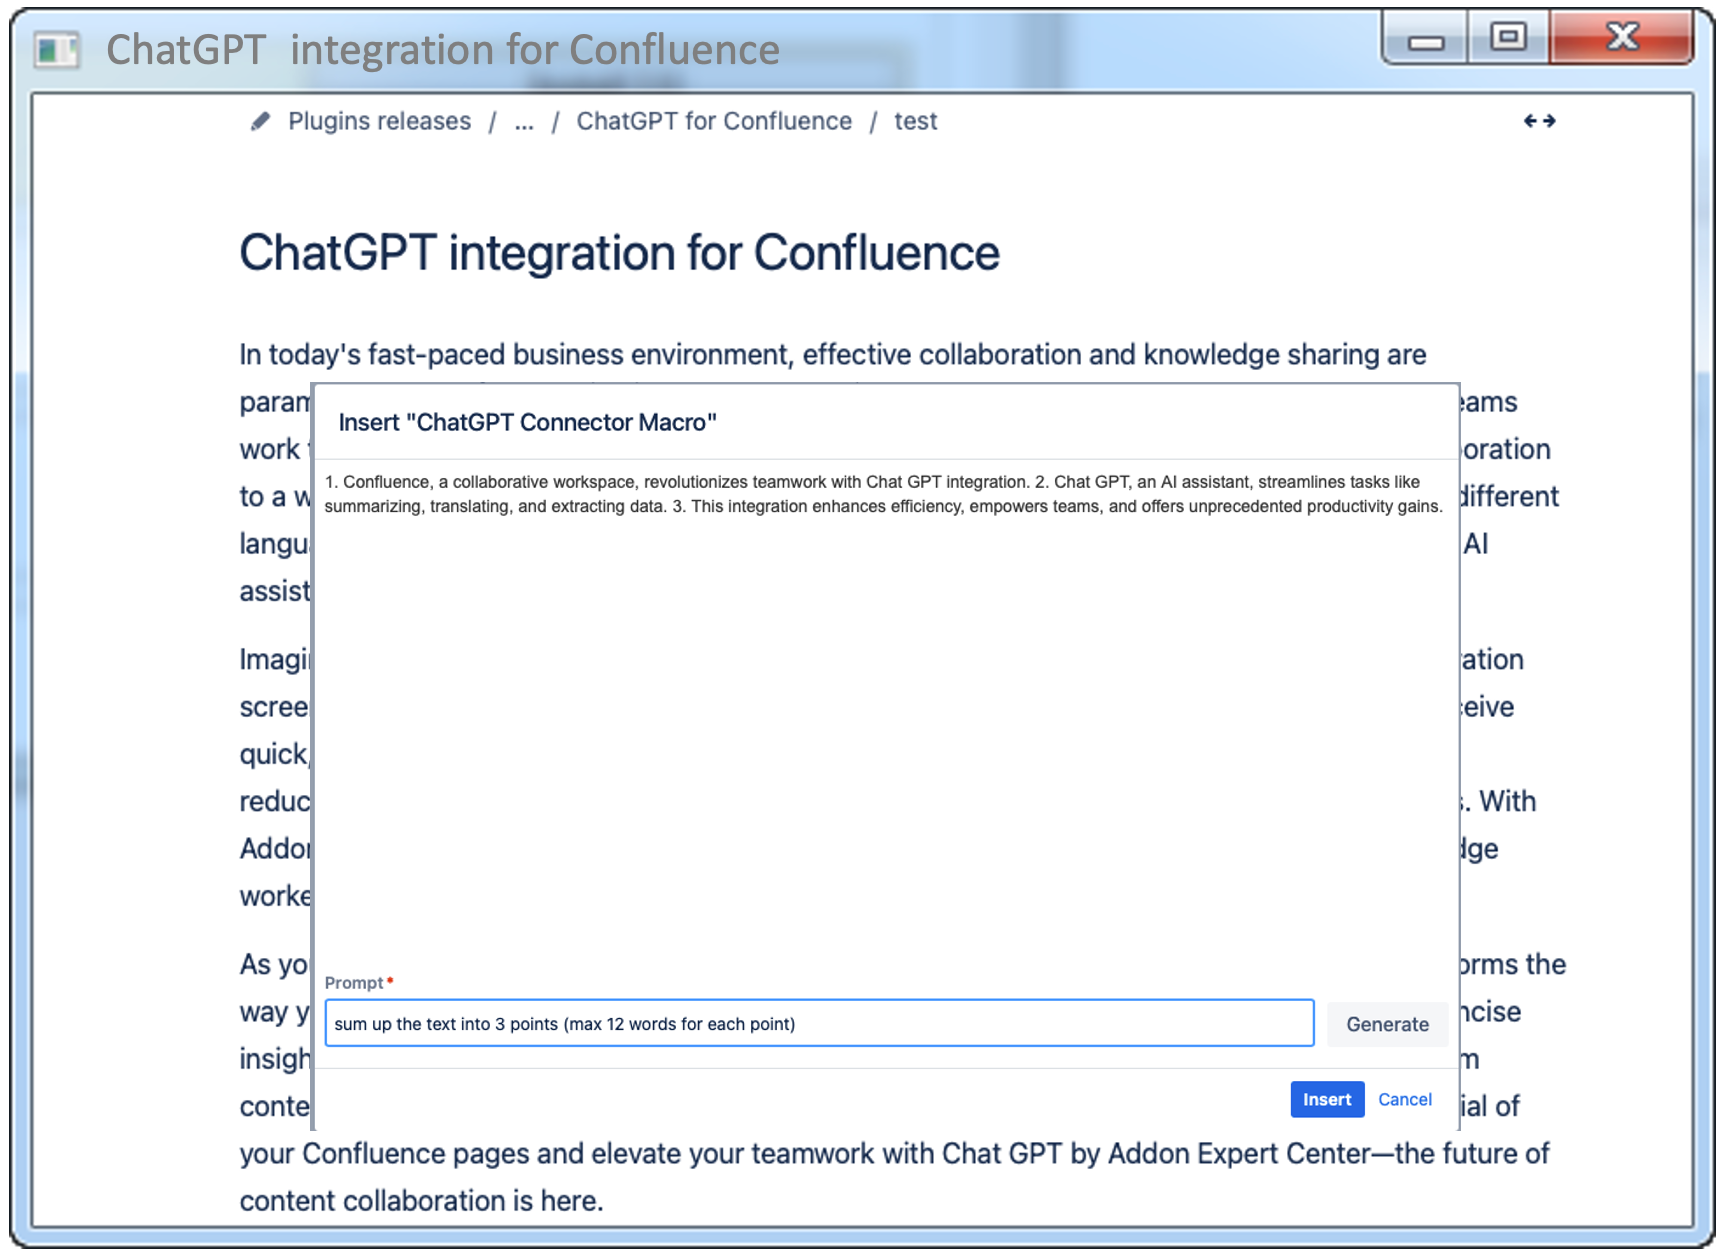The width and height of the screenshot is (1724, 1260).
Task: Open the test breadcrumb page
Action: coord(915,121)
